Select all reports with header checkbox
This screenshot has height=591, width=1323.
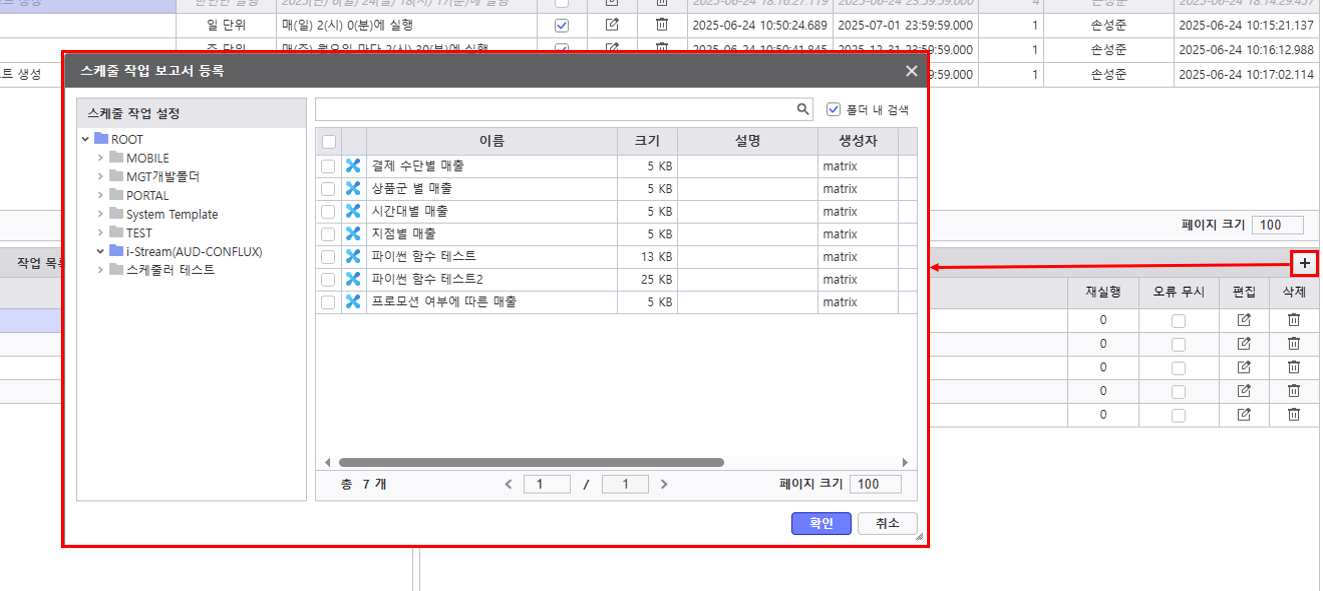(328, 142)
